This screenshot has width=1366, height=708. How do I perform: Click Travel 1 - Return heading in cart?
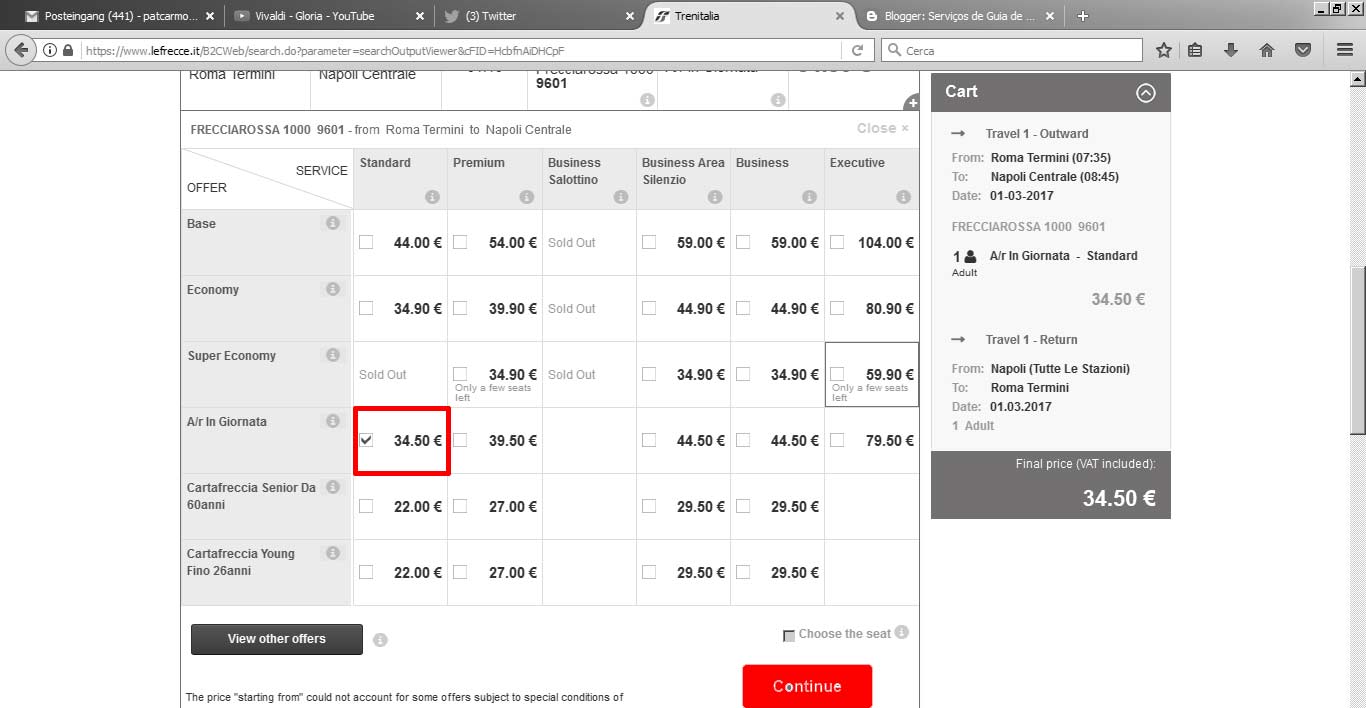point(1032,340)
